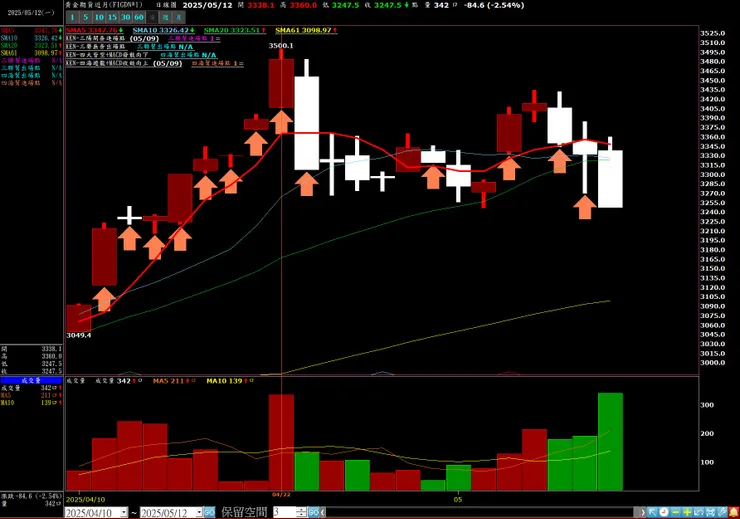Switch to the 15-minute chart interval

112,17
